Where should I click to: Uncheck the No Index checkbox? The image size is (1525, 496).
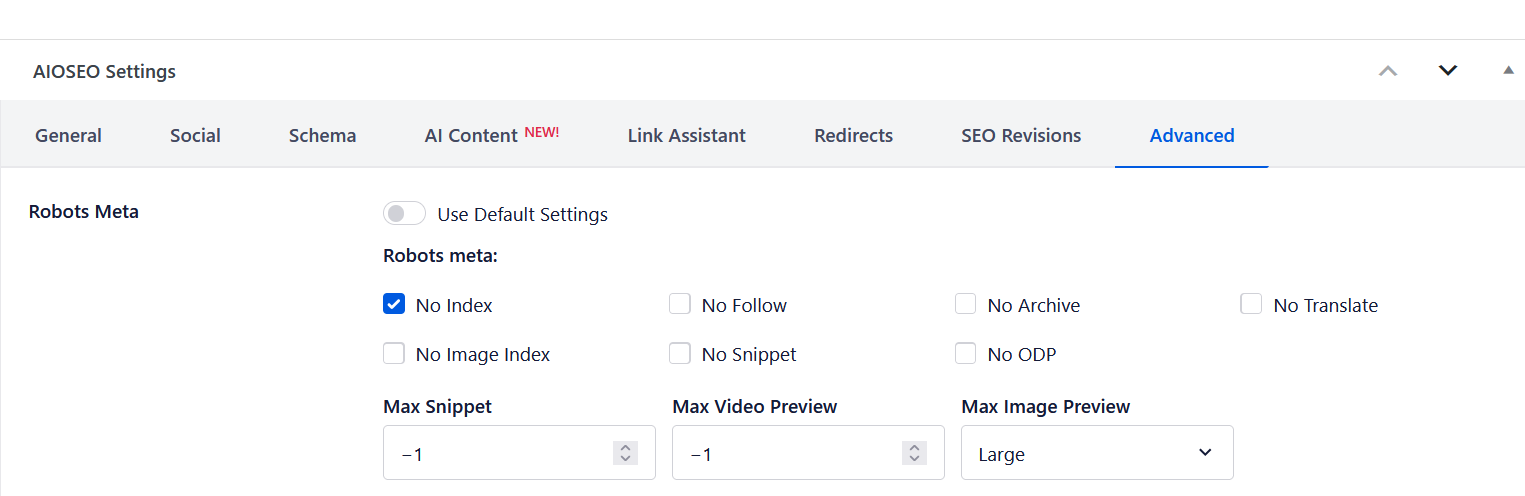tap(394, 304)
